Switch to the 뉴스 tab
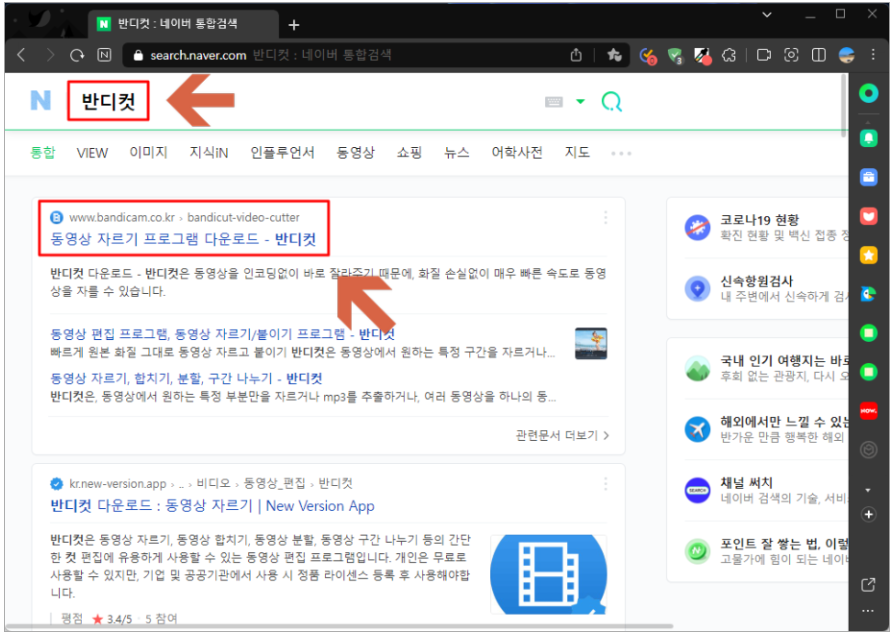 (457, 153)
